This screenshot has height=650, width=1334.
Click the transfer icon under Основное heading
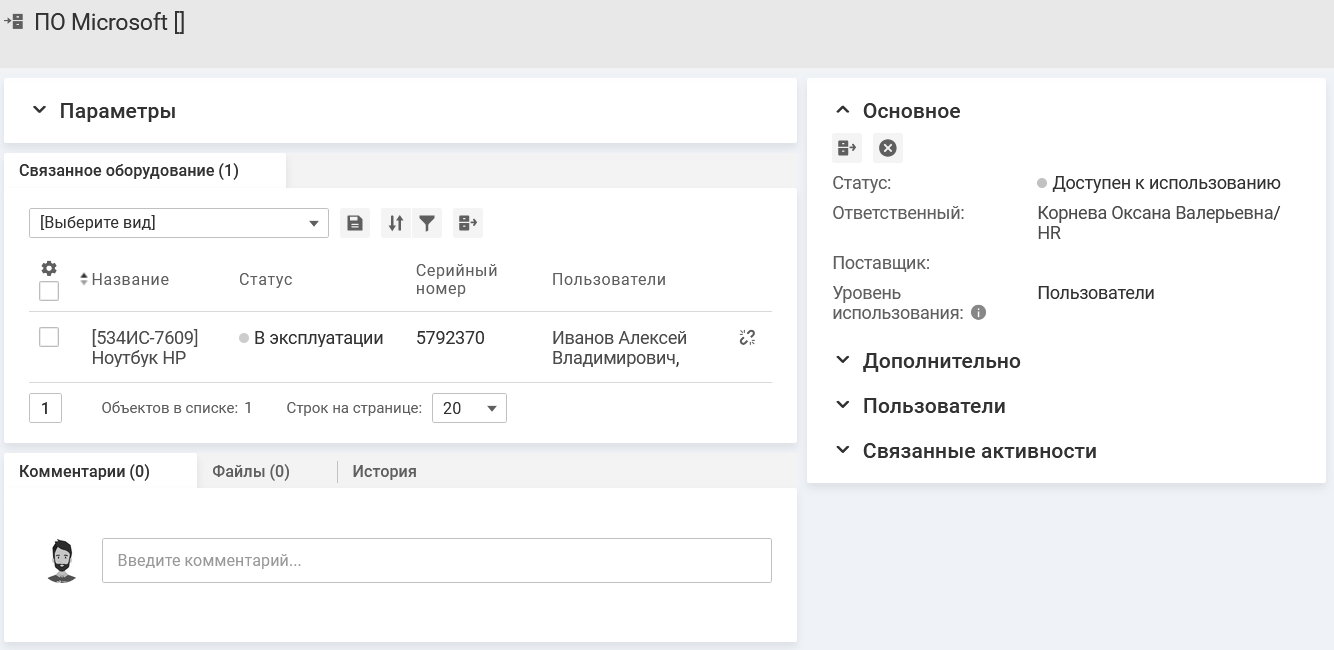click(847, 149)
